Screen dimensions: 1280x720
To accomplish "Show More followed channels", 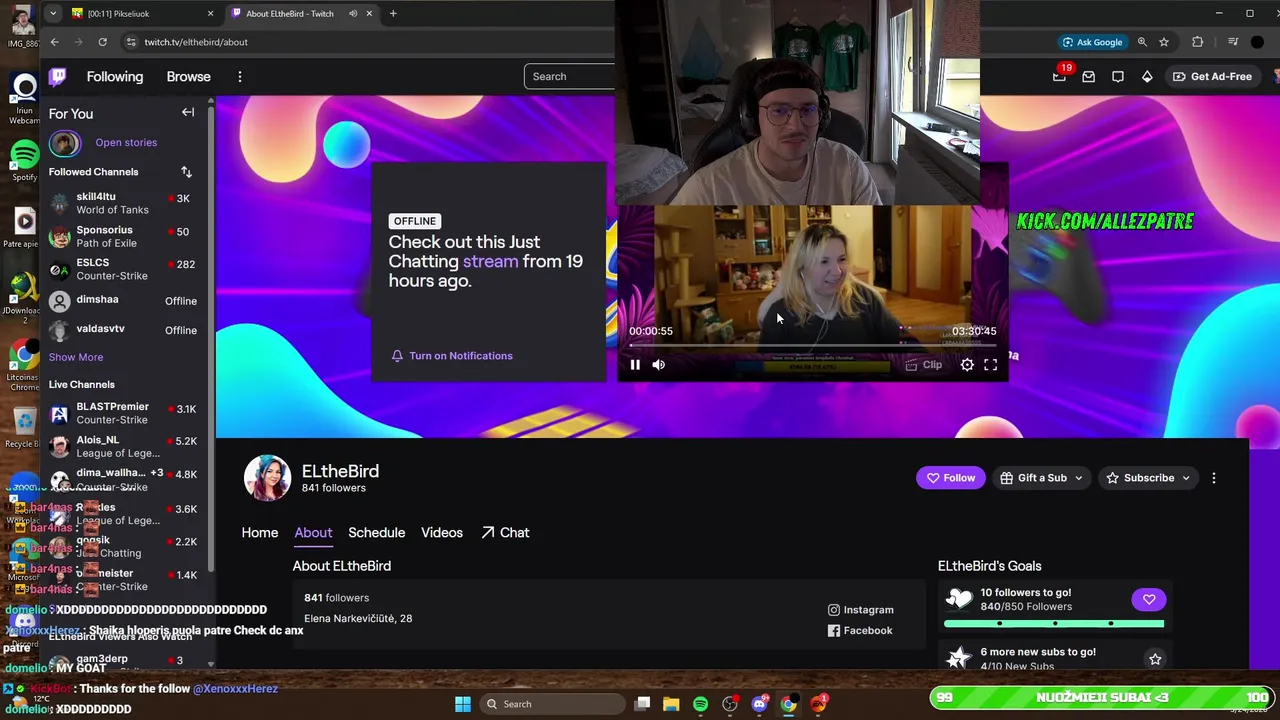I will click(76, 357).
